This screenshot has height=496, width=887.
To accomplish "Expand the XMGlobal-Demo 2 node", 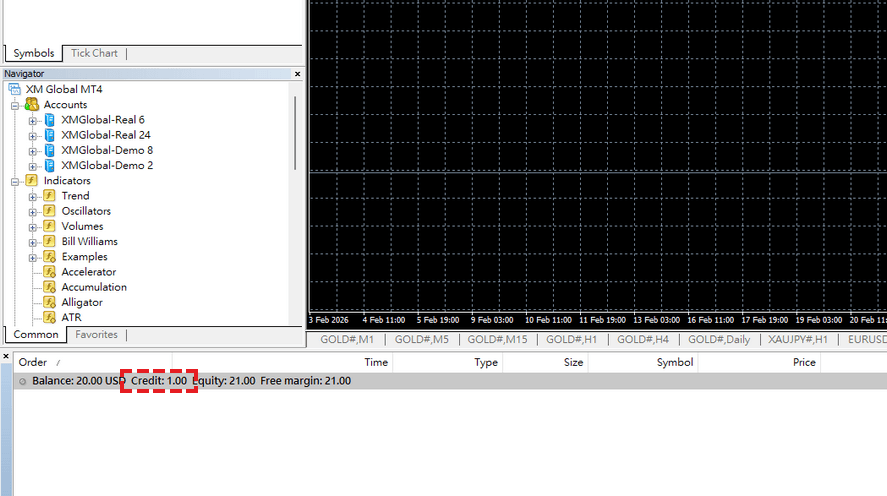I will 33,166.
